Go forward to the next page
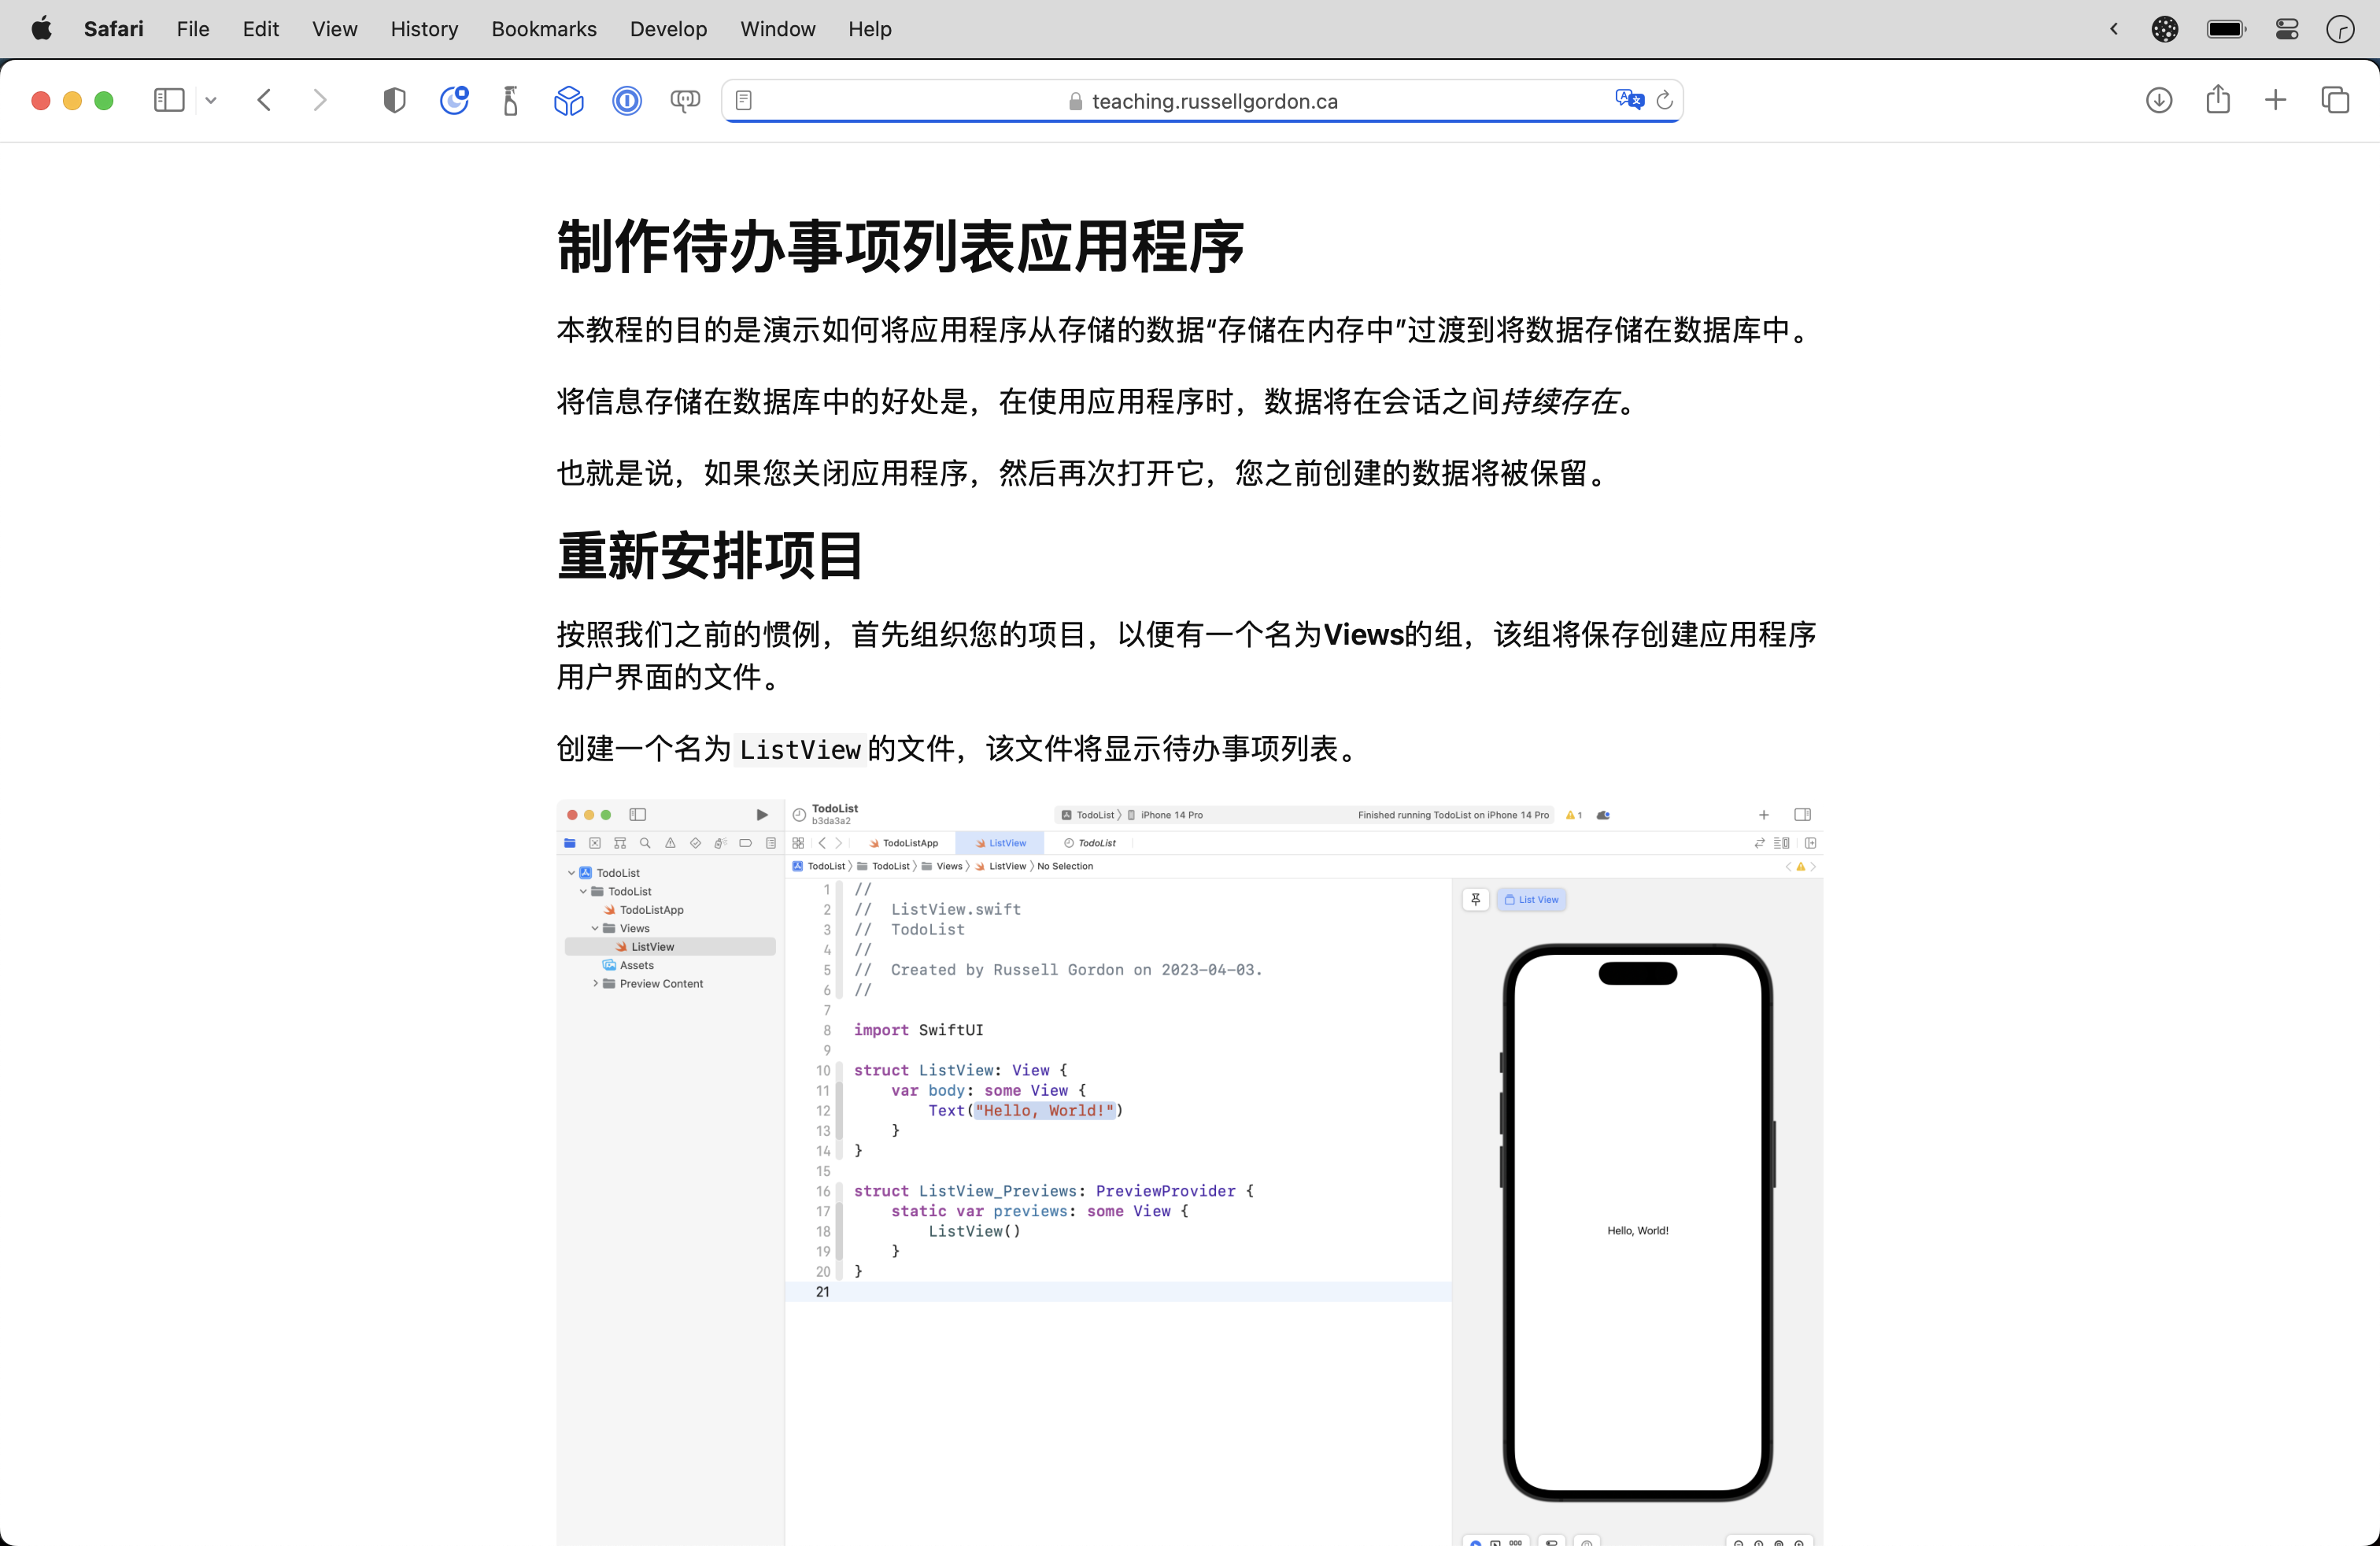 (320, 100)
